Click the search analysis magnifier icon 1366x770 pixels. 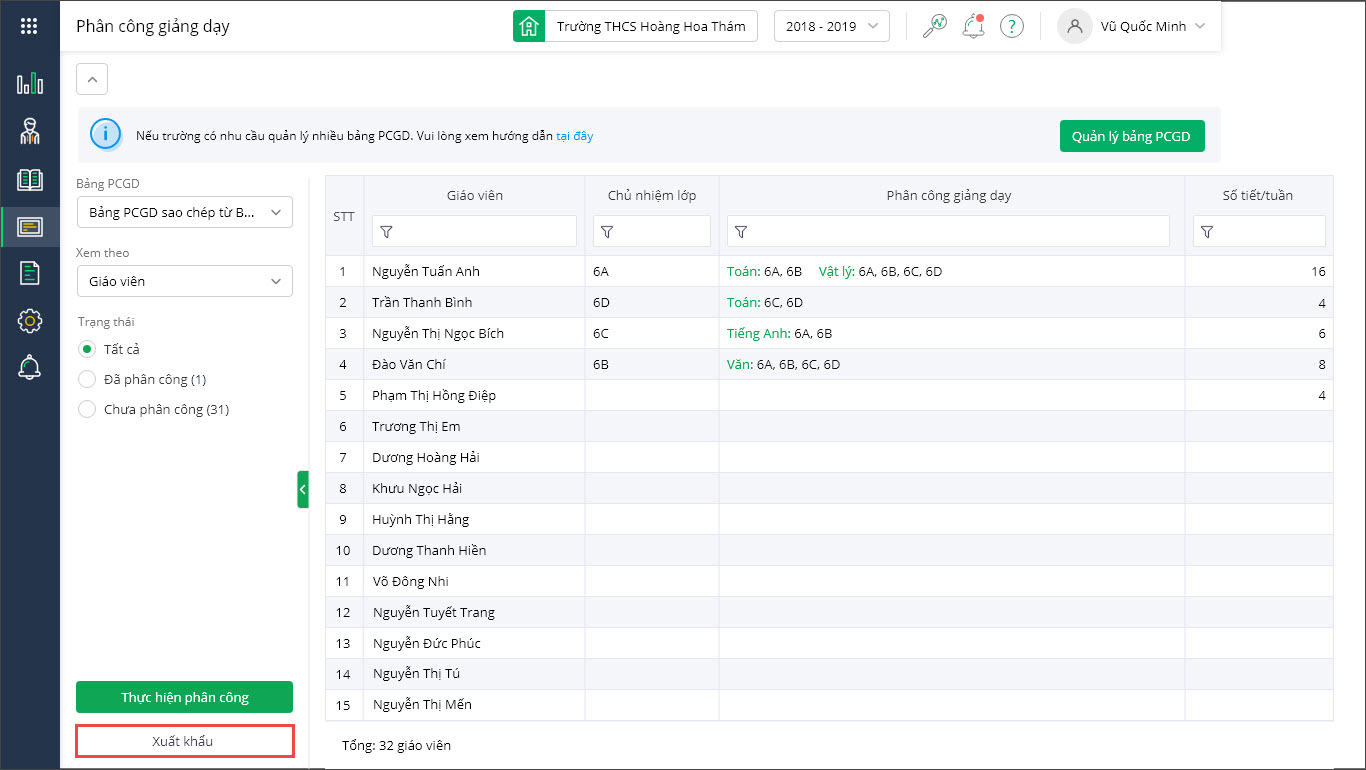coord(934,26)
